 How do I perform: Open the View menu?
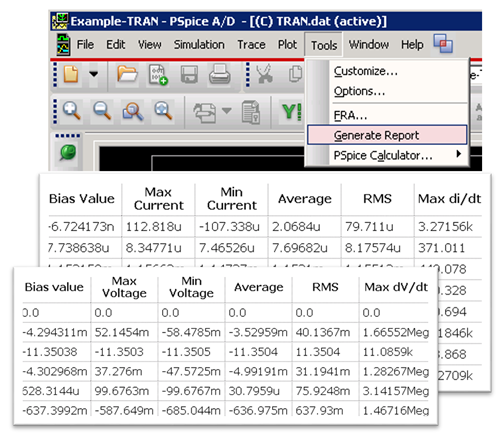pos(150,45)
